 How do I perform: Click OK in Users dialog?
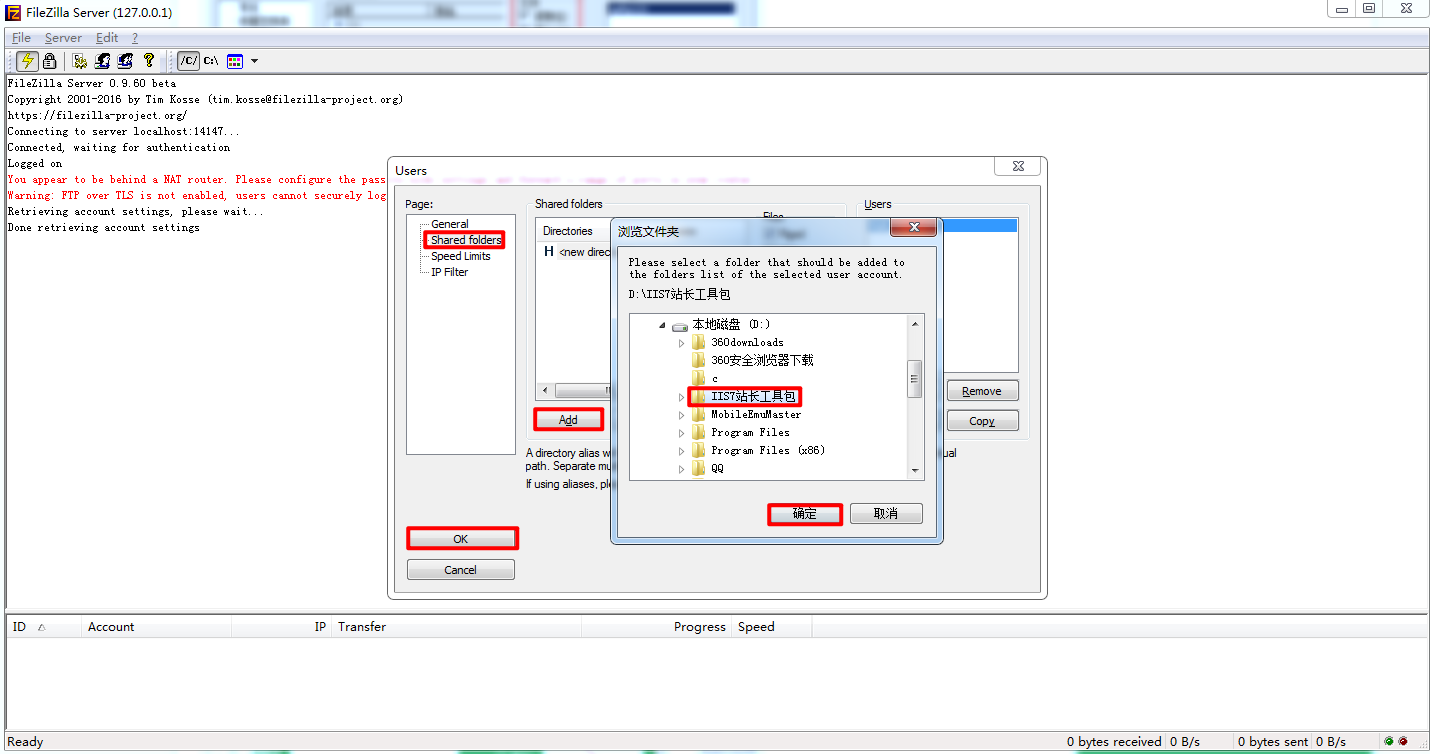coord(461,538)
